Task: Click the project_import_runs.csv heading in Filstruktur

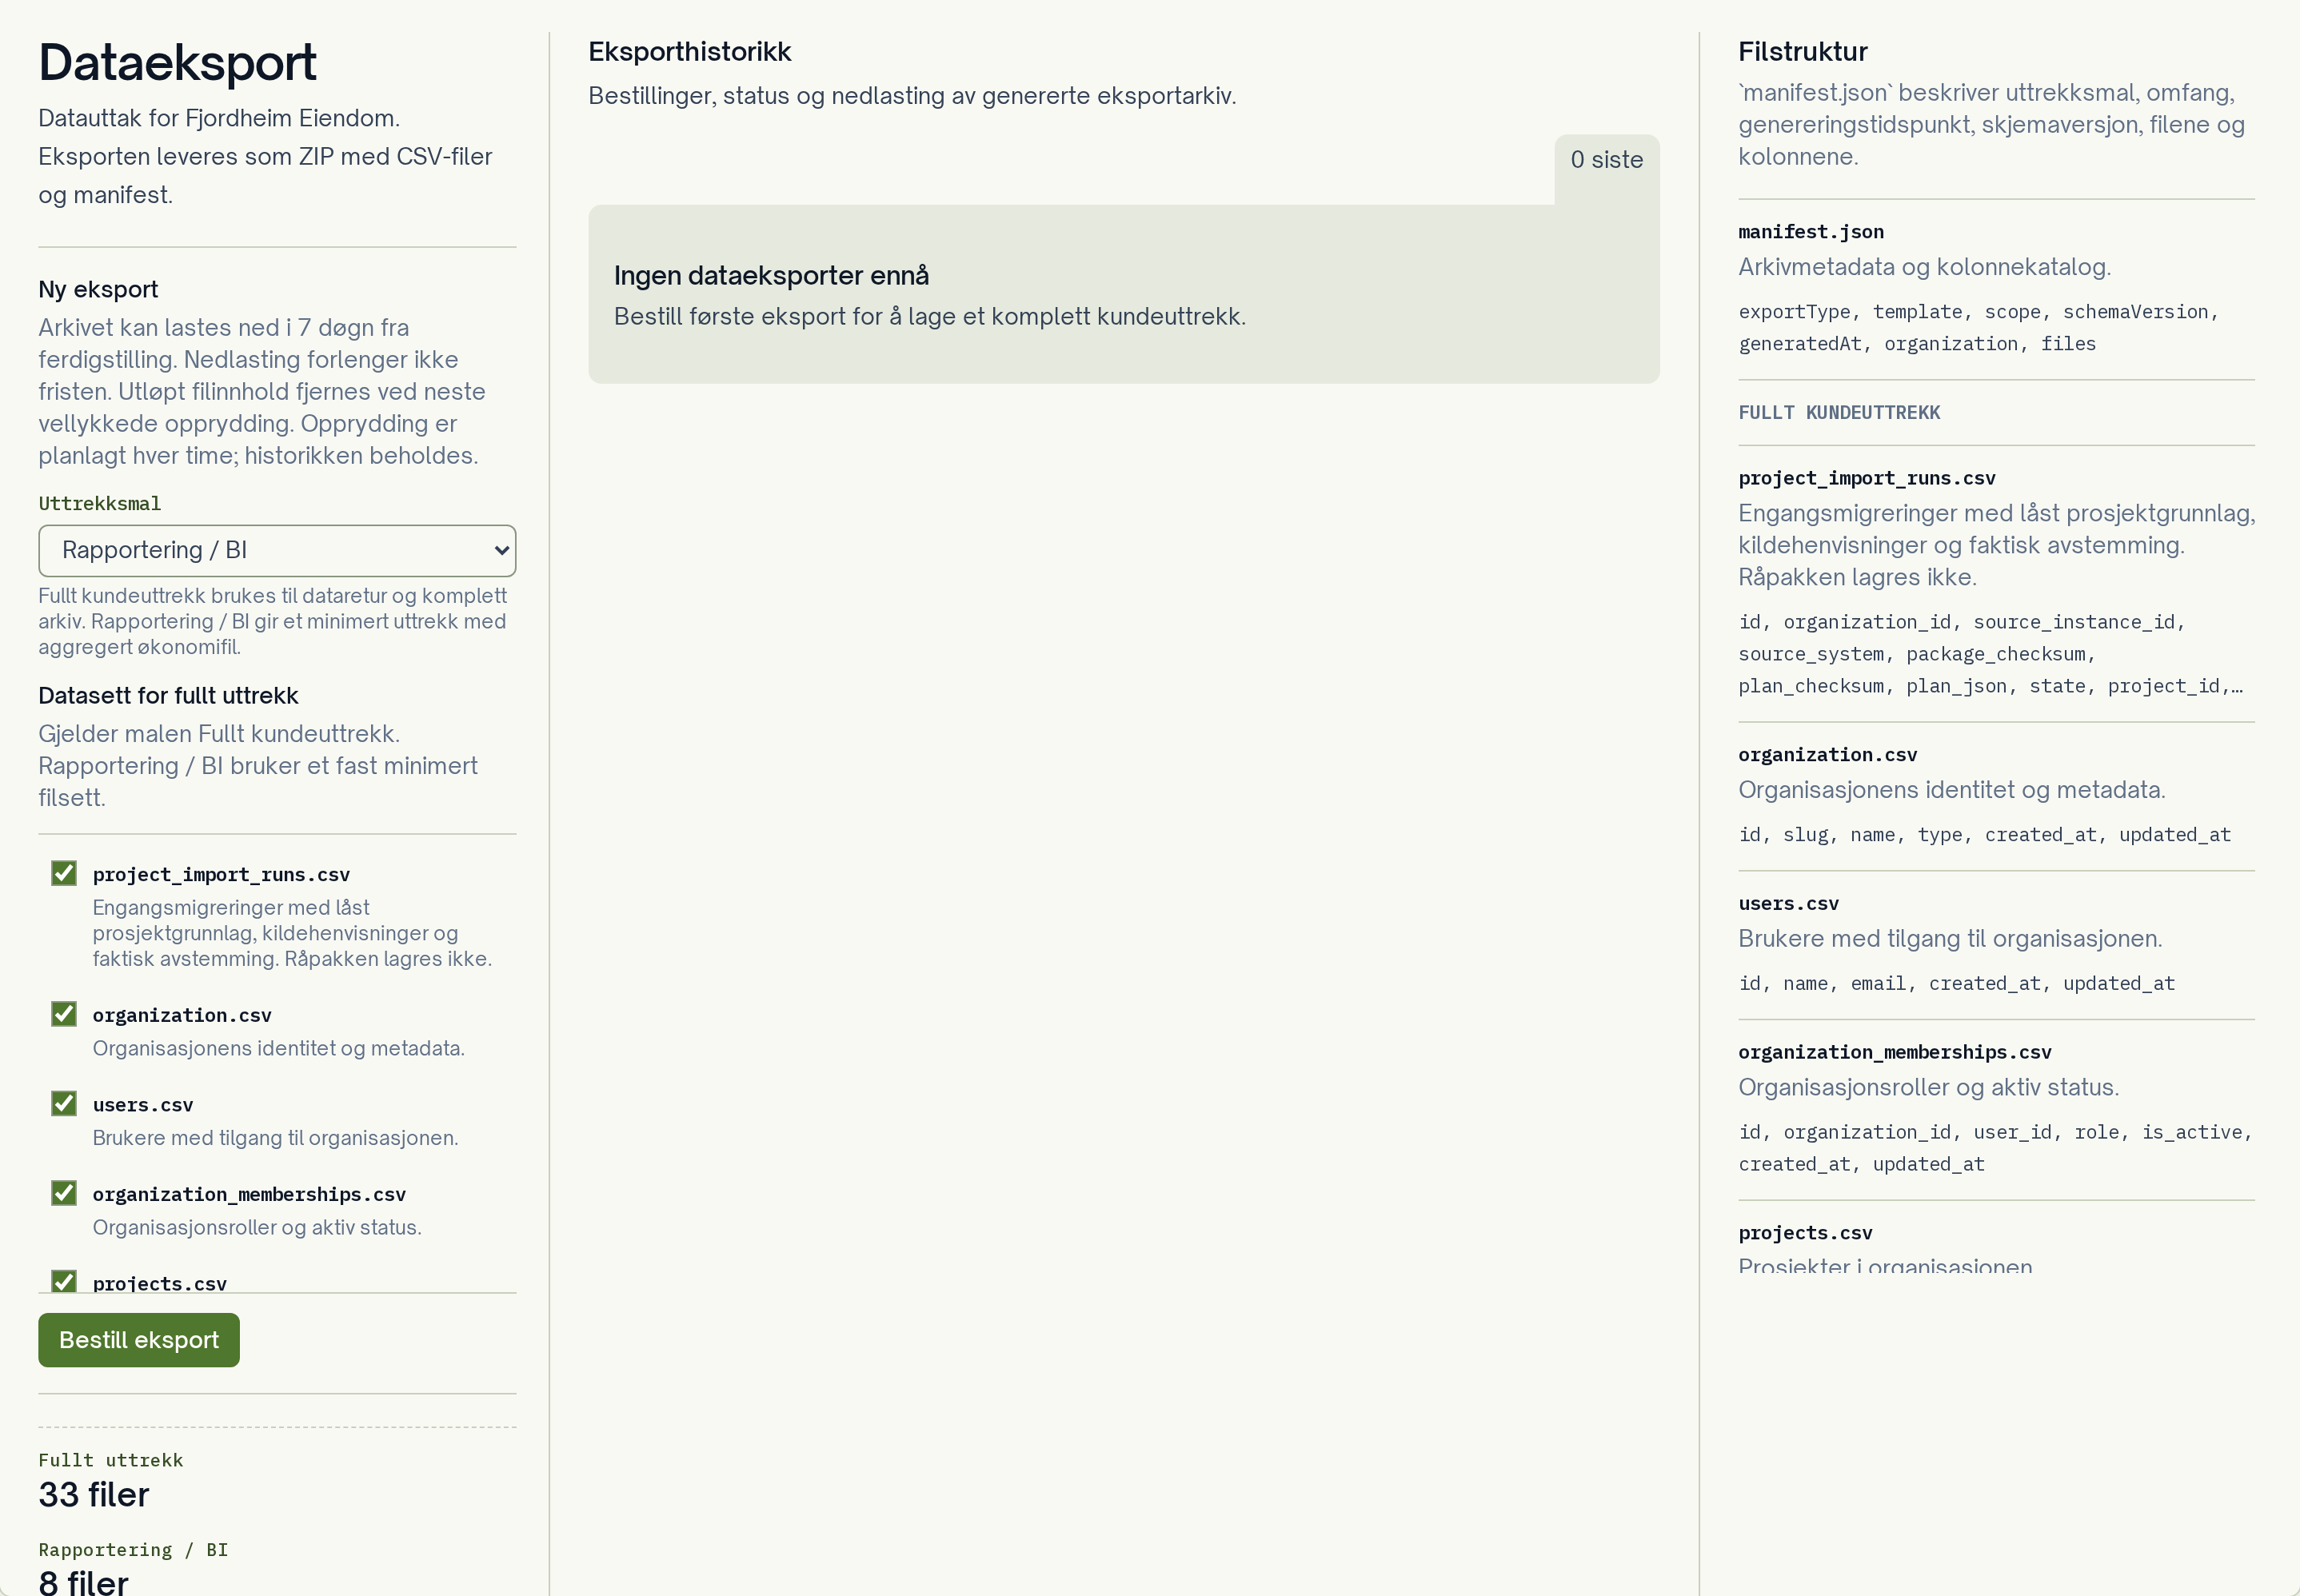Action: [x=1867, y=478]
